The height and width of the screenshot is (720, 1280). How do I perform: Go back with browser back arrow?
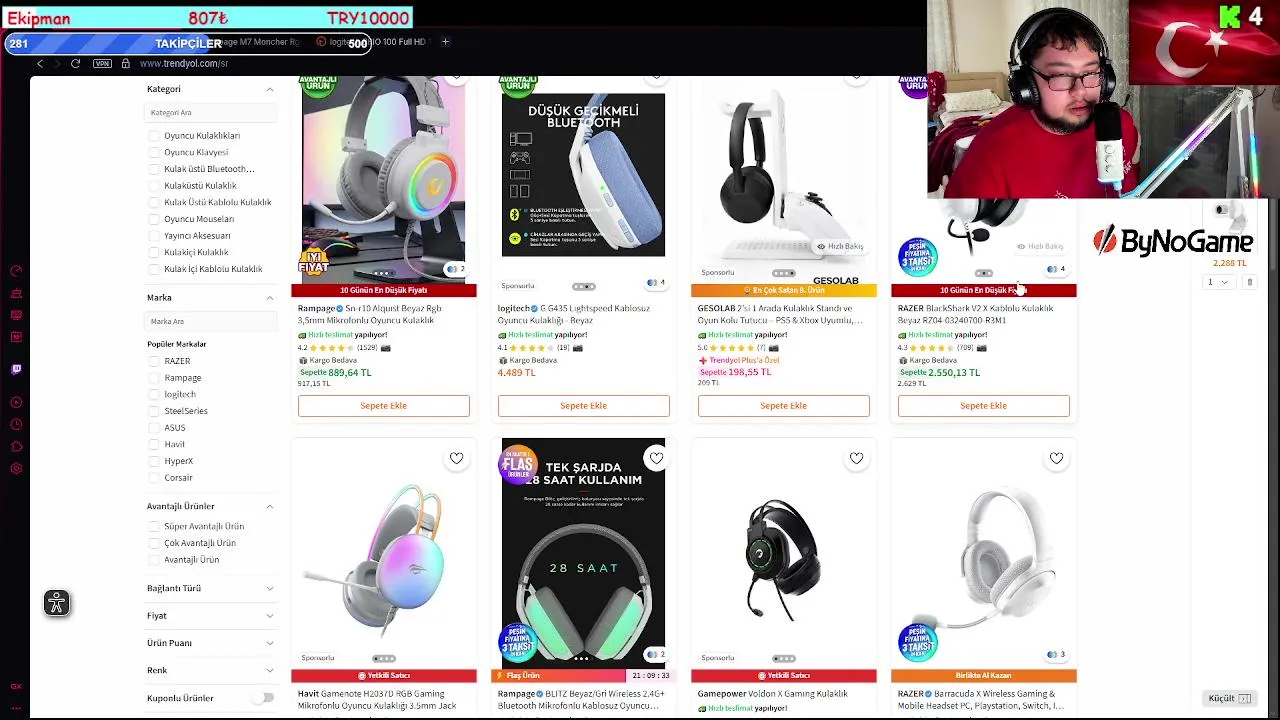tap(40, 63)
